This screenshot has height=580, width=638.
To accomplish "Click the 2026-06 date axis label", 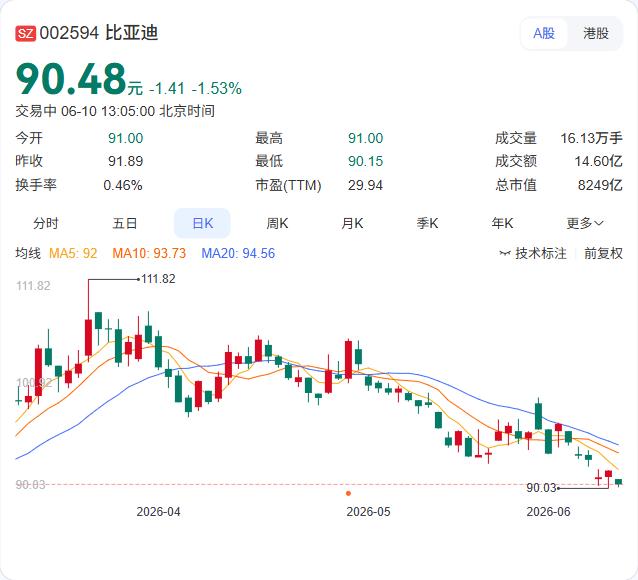I will [x=548, y=512].
